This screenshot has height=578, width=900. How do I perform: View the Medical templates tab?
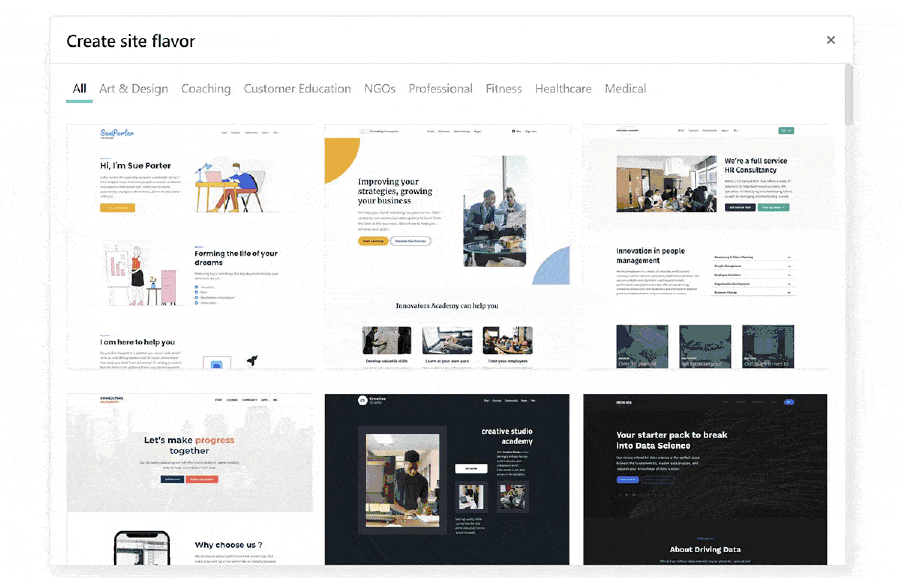click(x=625, y=89)
